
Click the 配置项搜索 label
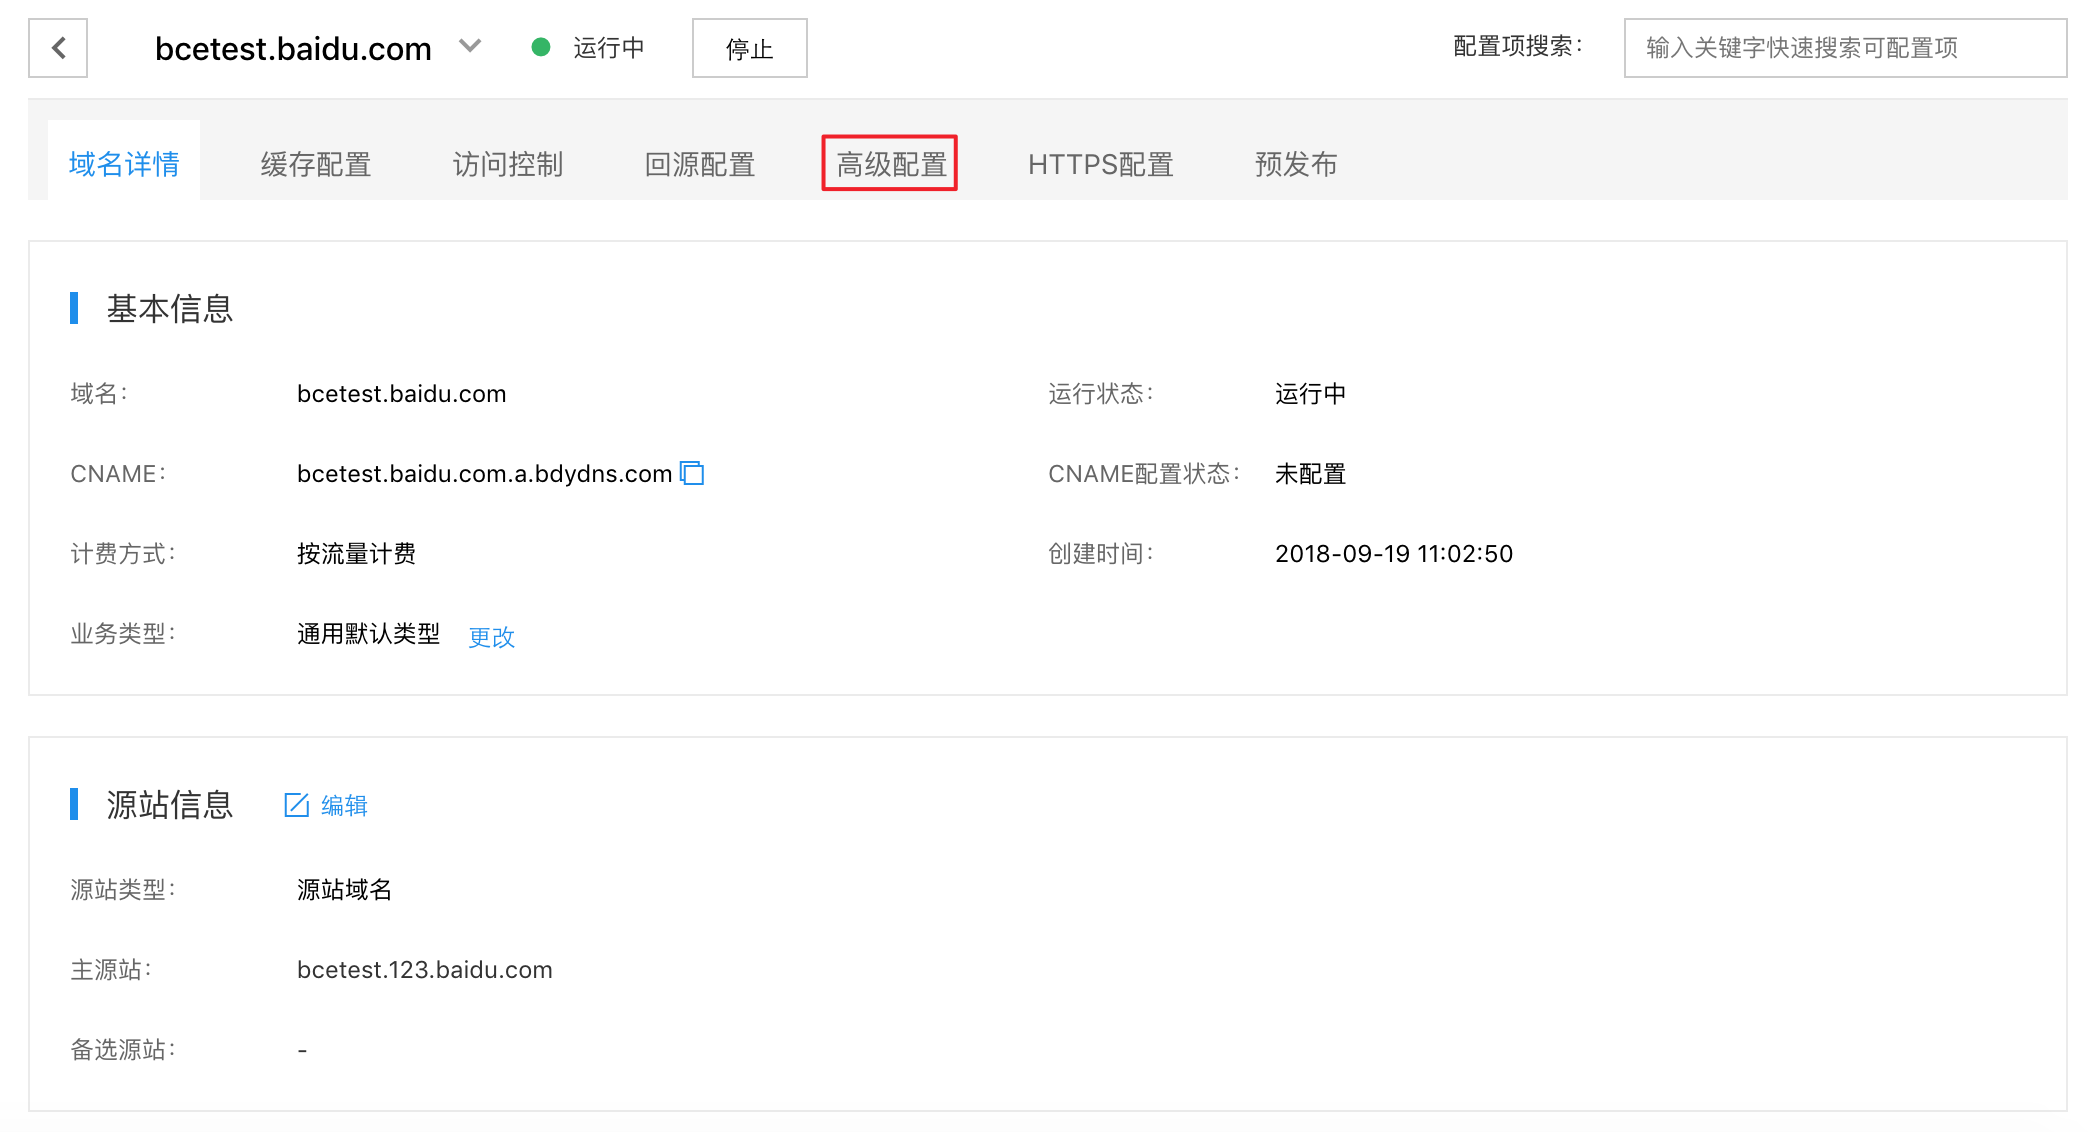tap(1518, 47)
